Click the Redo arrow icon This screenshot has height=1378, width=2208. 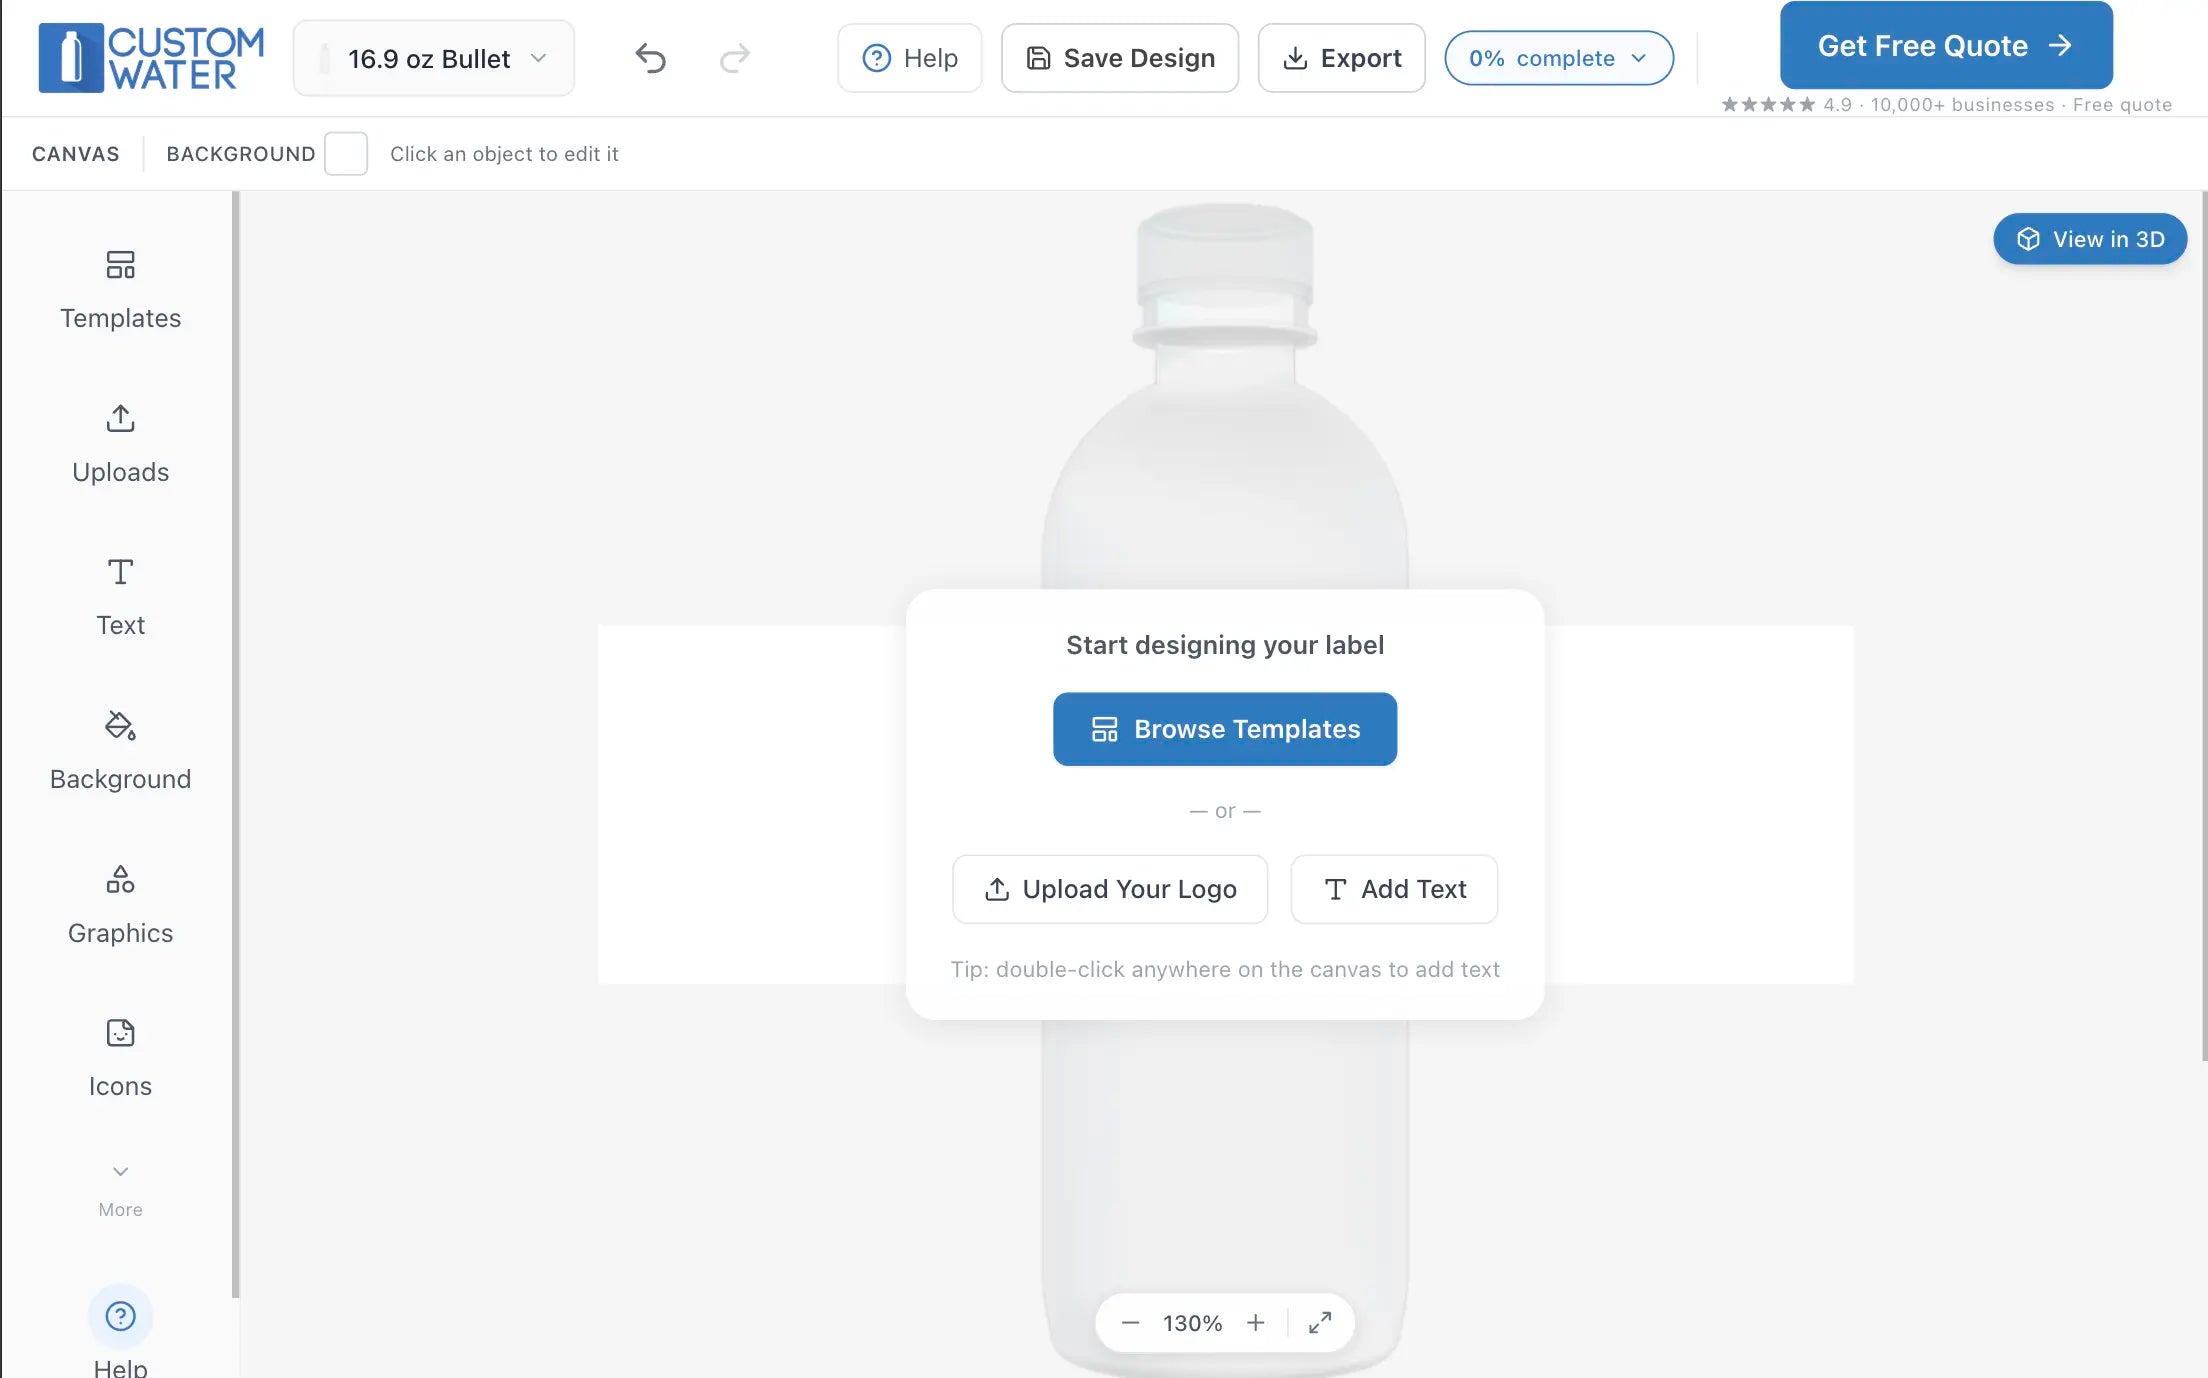[735, 57]
